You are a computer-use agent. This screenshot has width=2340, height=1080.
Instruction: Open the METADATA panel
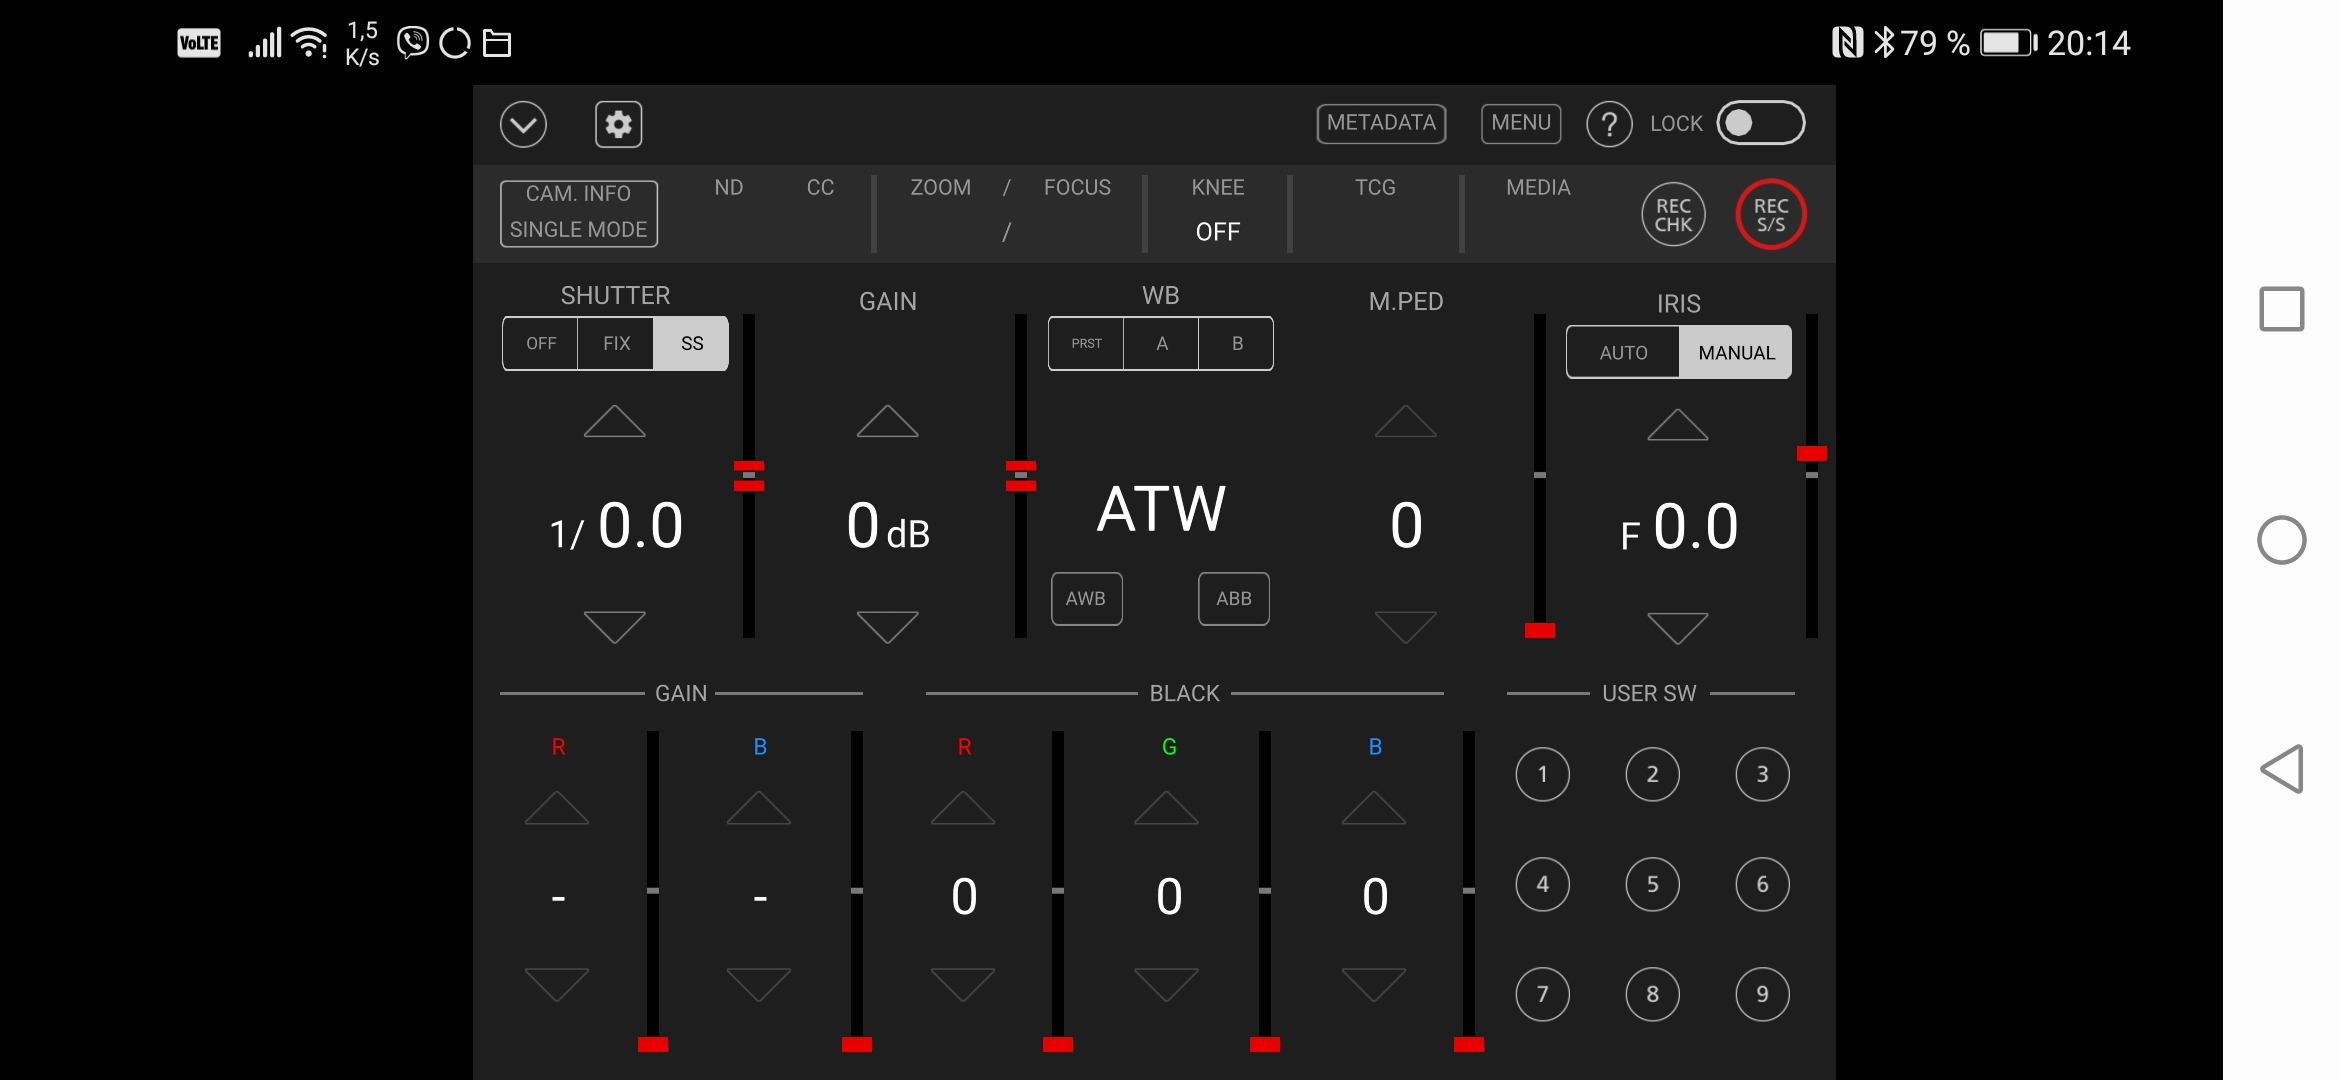coord(1381,123)
